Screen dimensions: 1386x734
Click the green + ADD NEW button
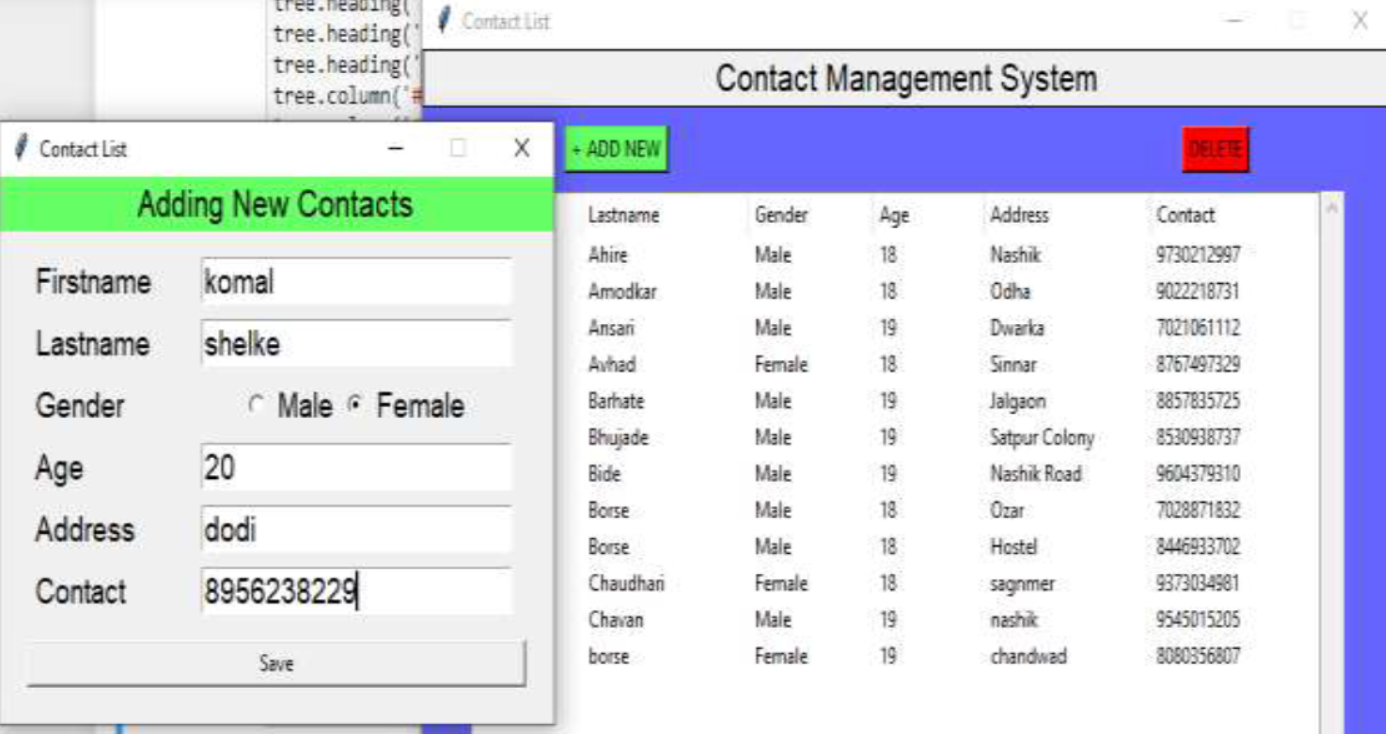point(616,150)
